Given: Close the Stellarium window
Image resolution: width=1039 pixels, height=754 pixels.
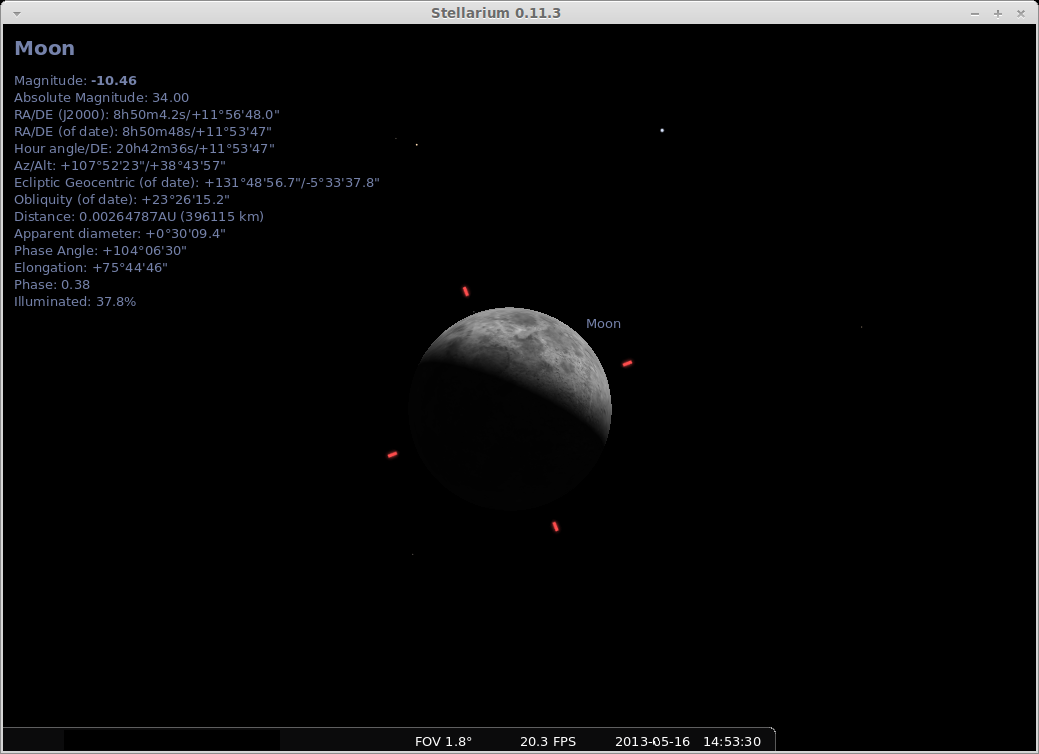Looking at the screenshot, I should pos(1021,13).
